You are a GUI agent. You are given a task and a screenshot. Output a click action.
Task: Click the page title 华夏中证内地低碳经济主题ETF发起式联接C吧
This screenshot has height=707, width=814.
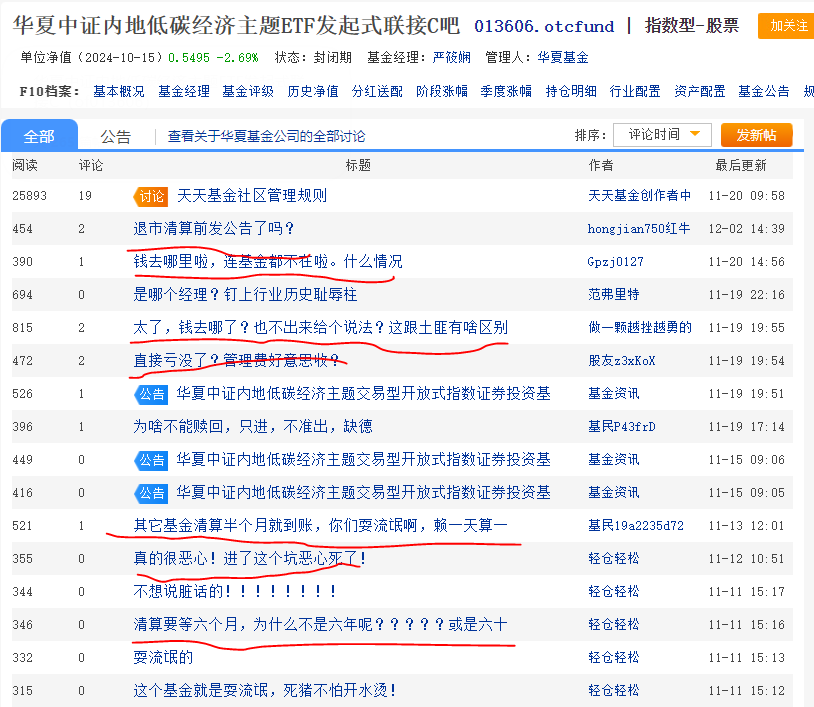pyautogui.click(x=236, y=25)
